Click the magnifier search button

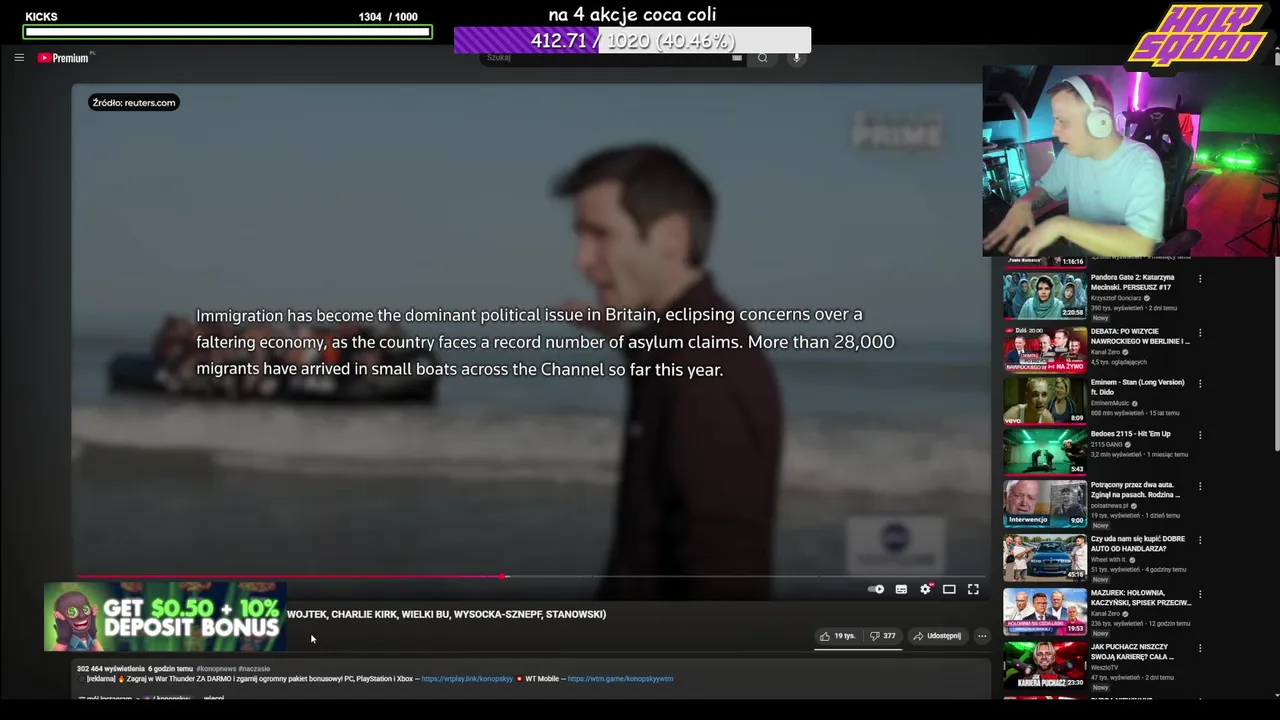pyautogui.click(x=763, y=58)
